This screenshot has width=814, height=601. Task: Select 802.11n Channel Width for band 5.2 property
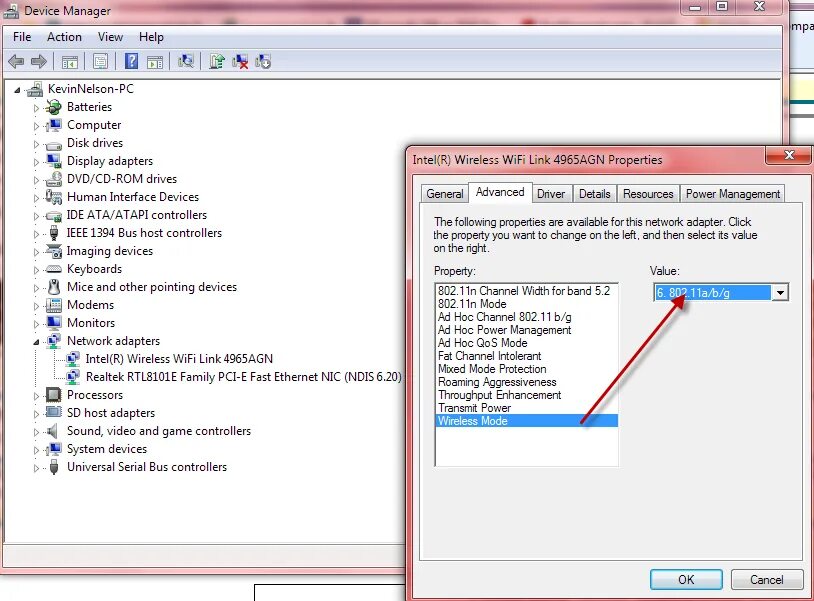pyautogui.click(x=524, y=291)
